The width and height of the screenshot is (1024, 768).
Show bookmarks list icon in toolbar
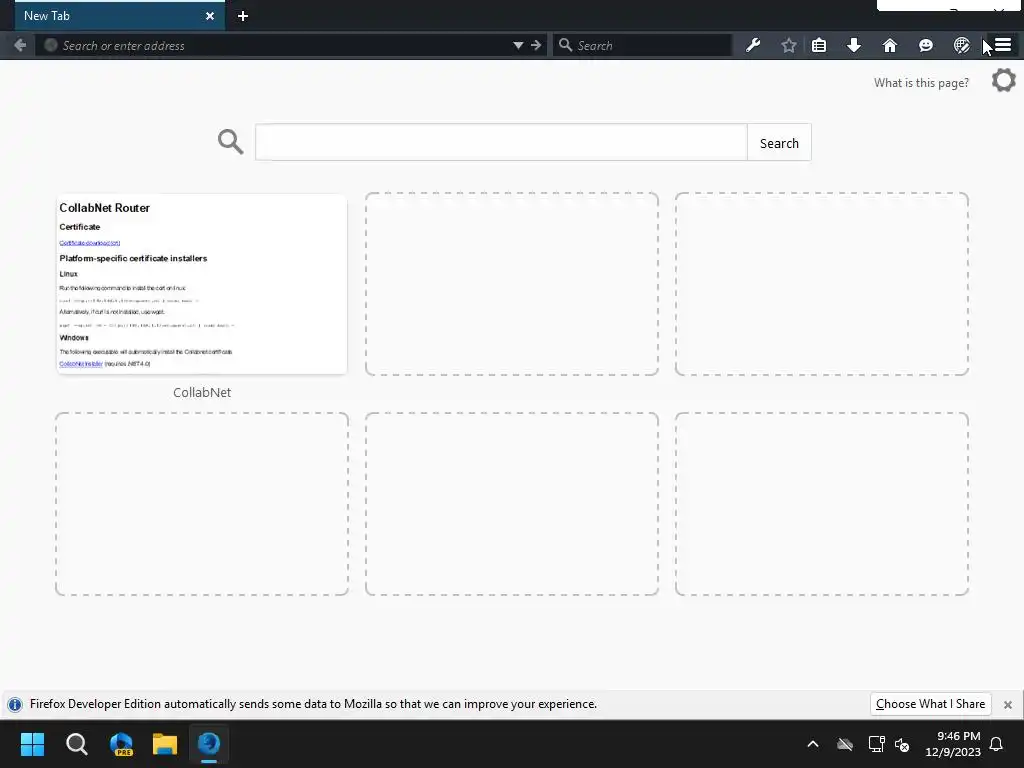pos(819,45)
